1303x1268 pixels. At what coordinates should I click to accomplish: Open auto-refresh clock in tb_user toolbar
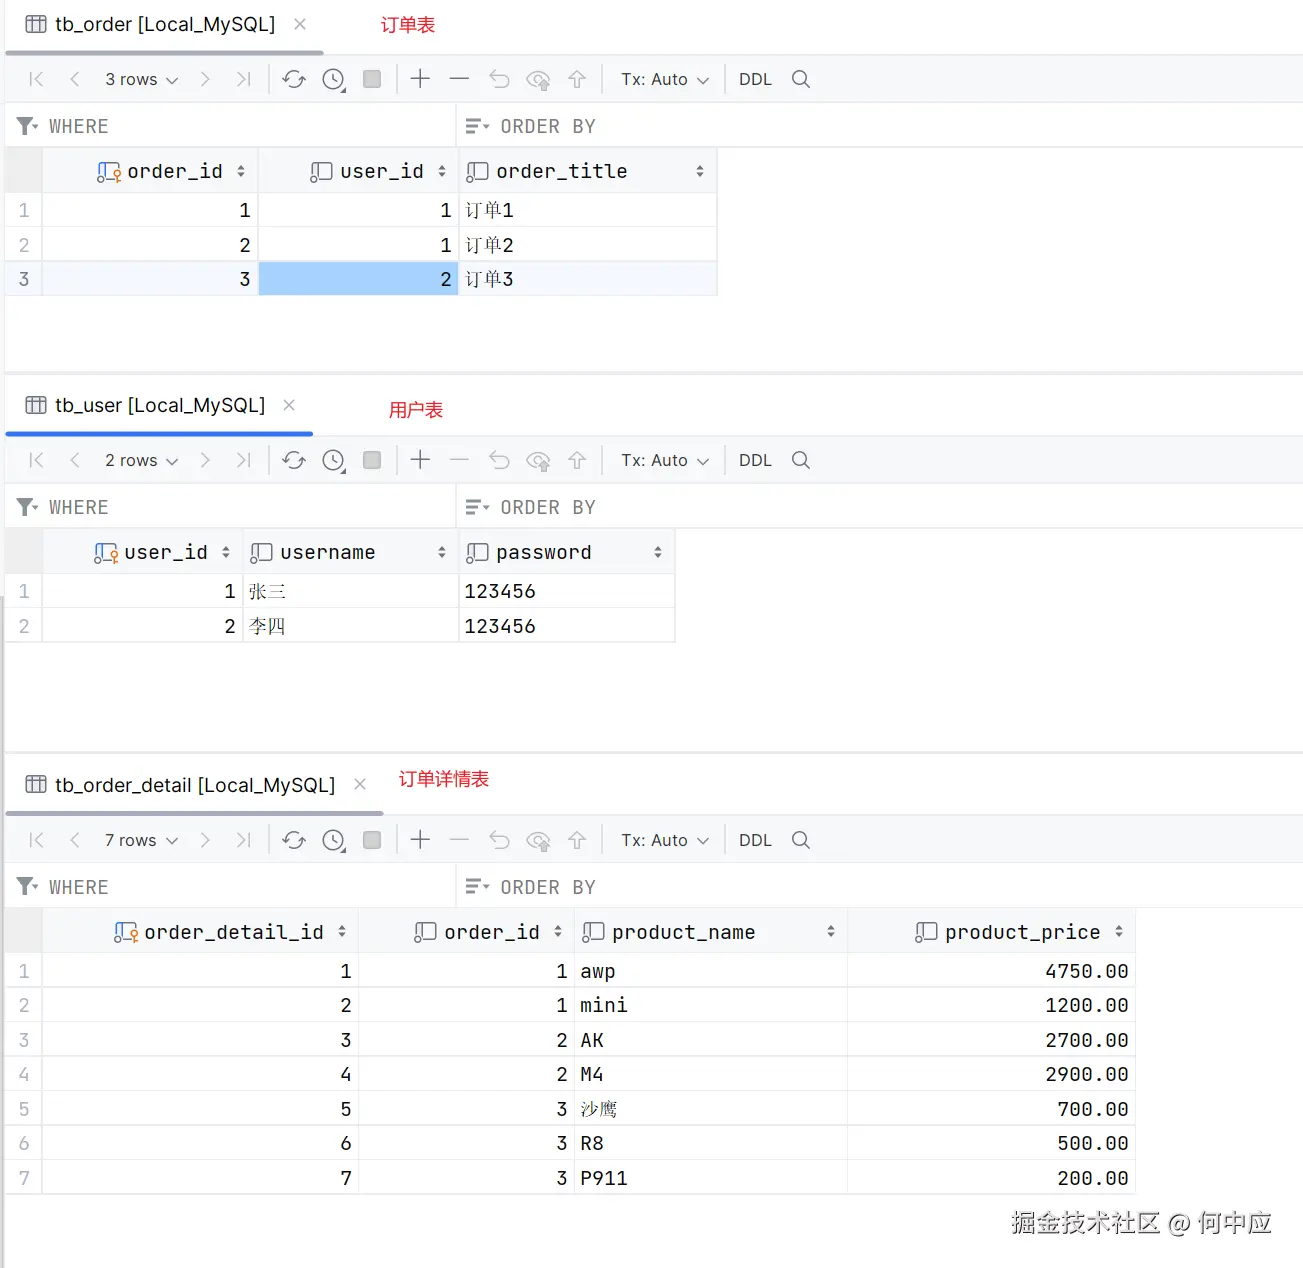pos(334,460)
